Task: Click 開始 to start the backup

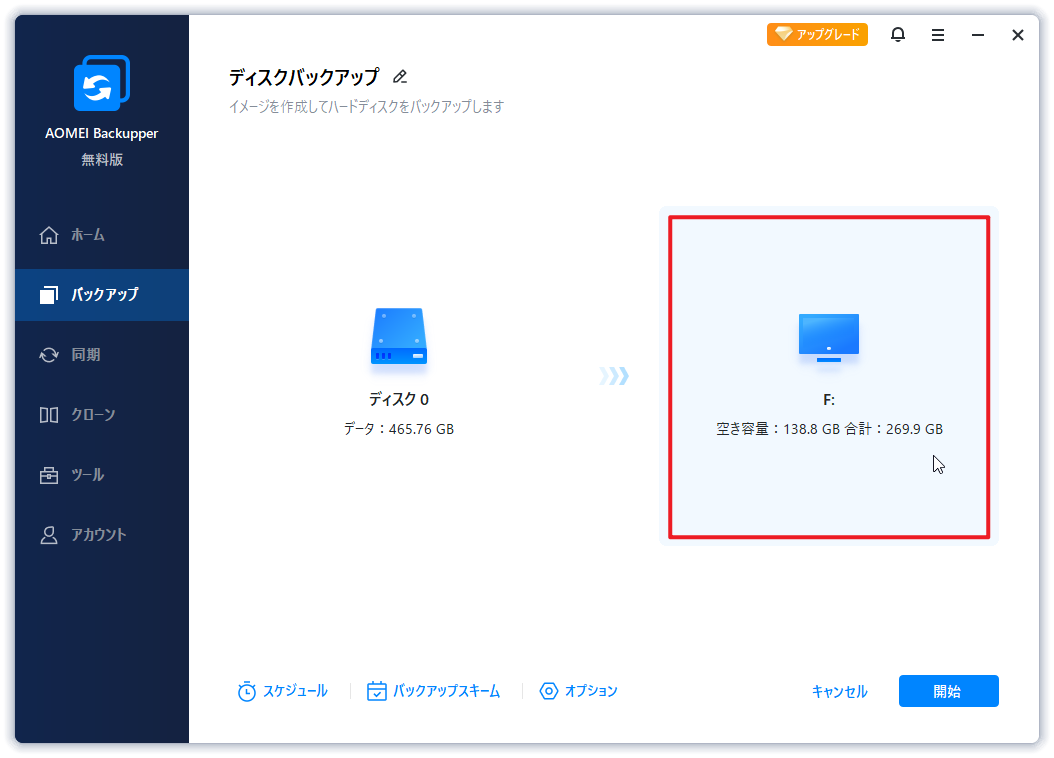Action: pos(948,691)
